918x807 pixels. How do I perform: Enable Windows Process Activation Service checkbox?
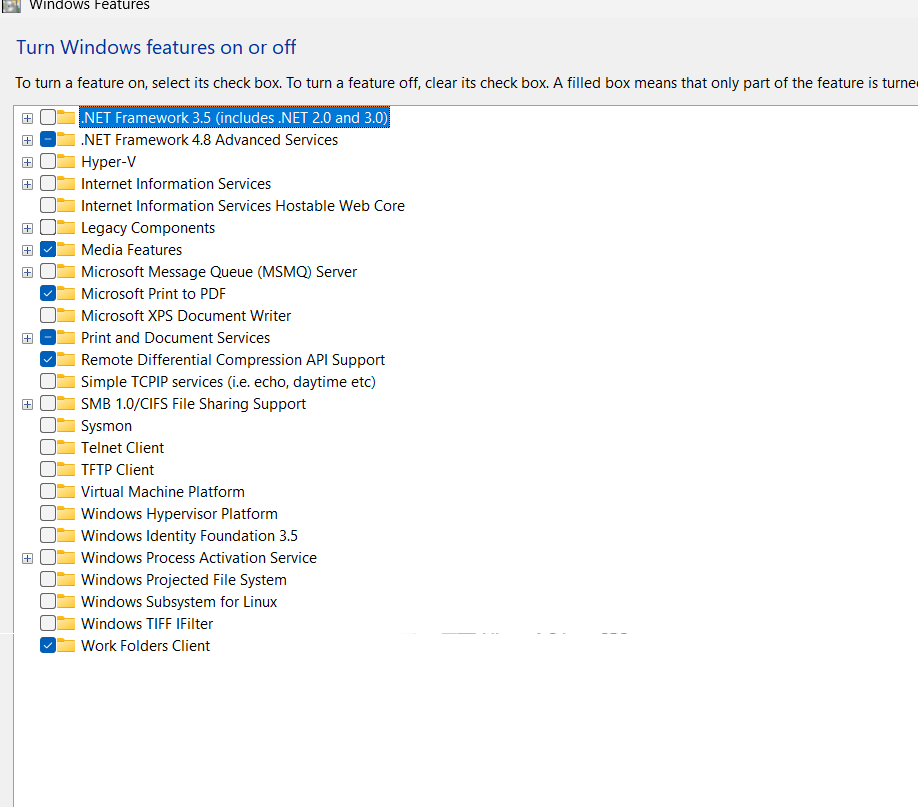click(48, 558)
